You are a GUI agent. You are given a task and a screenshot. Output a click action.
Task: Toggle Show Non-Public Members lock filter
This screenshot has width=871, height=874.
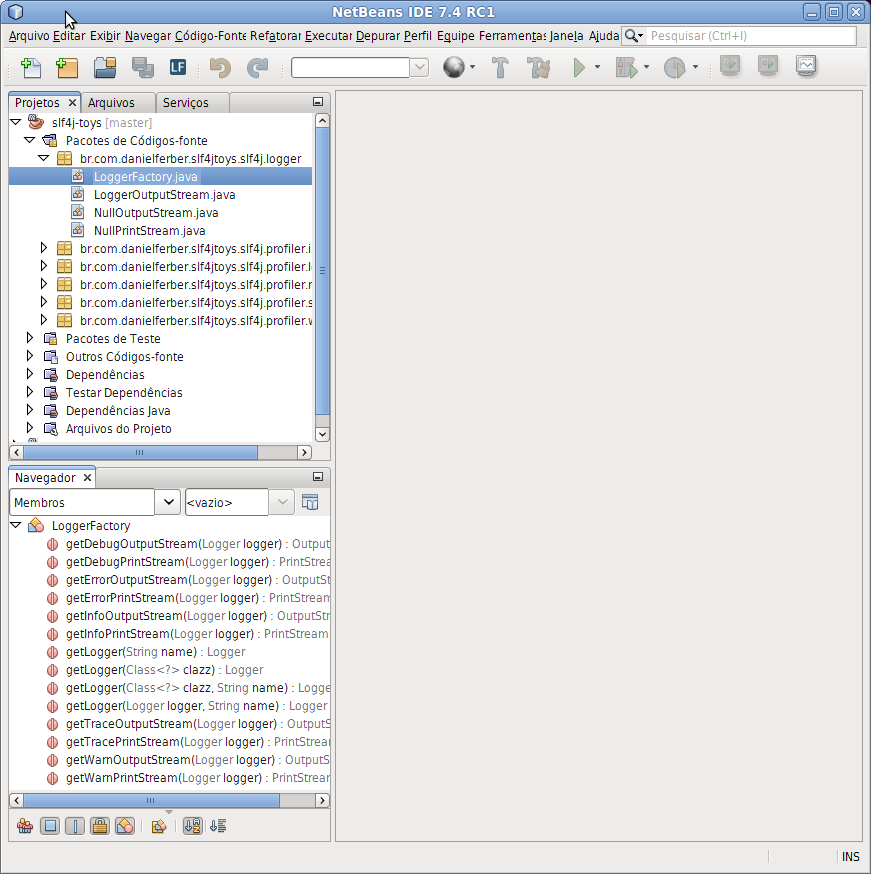(x=100, y=826)
